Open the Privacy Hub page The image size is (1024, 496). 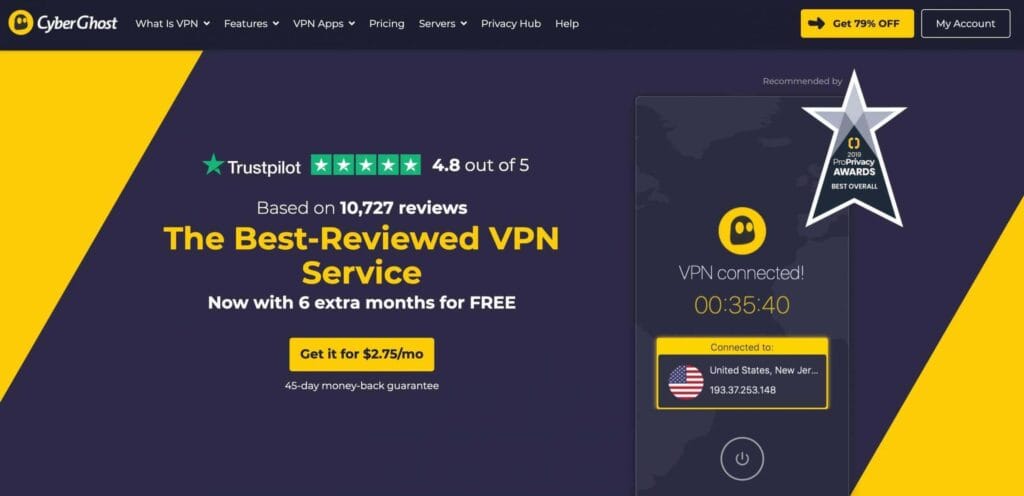[511, 23]
